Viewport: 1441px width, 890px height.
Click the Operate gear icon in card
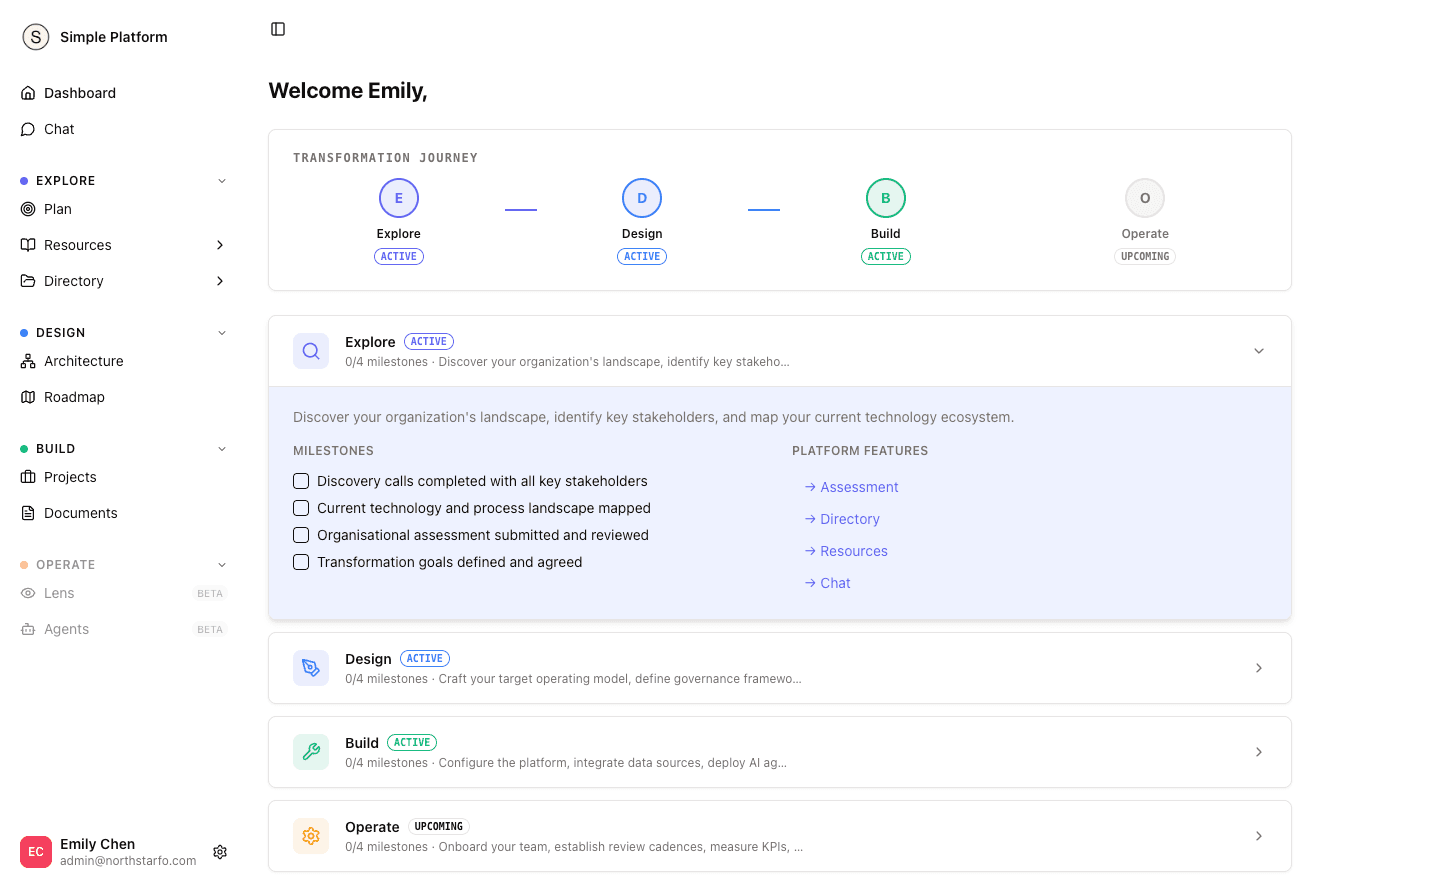click(311, 836)
